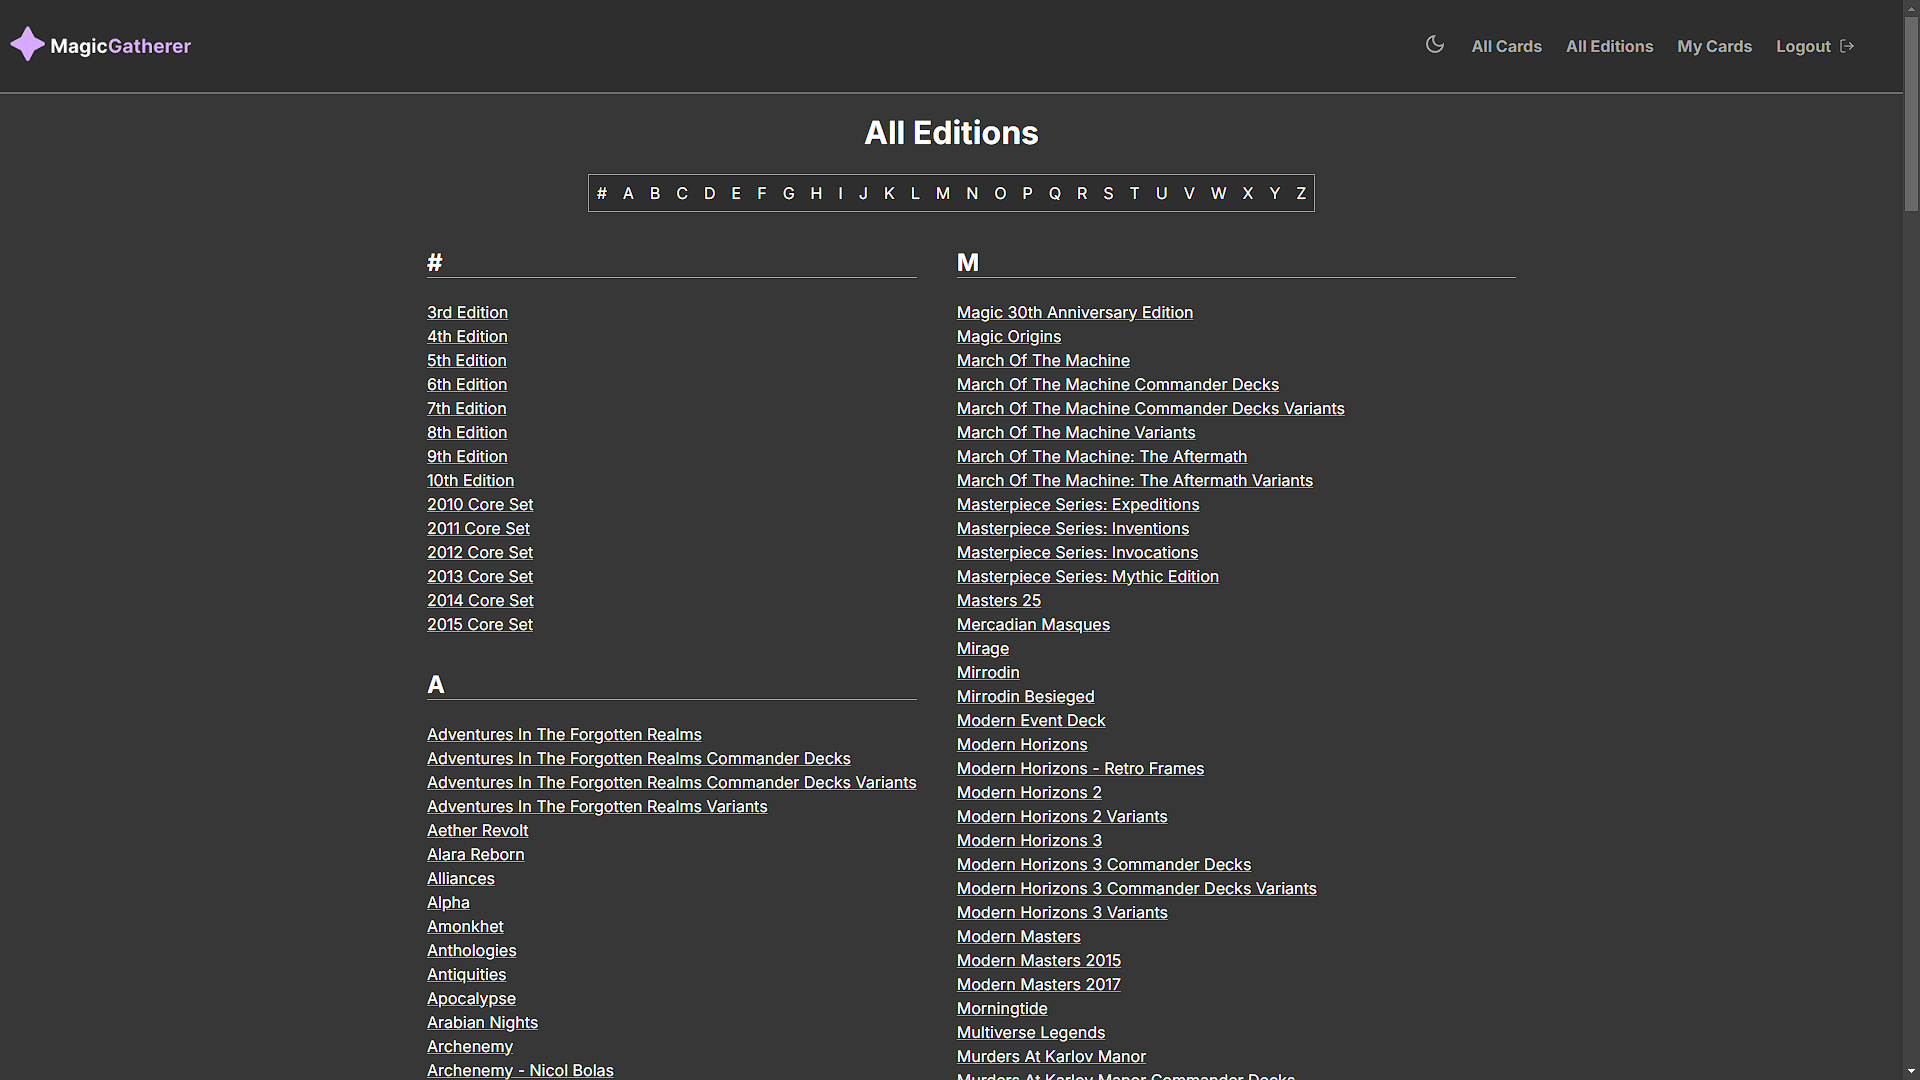The image size is (1920, 1080).
Task: Open the Modern Masters 2017 edition
Action: (1039, 985)
